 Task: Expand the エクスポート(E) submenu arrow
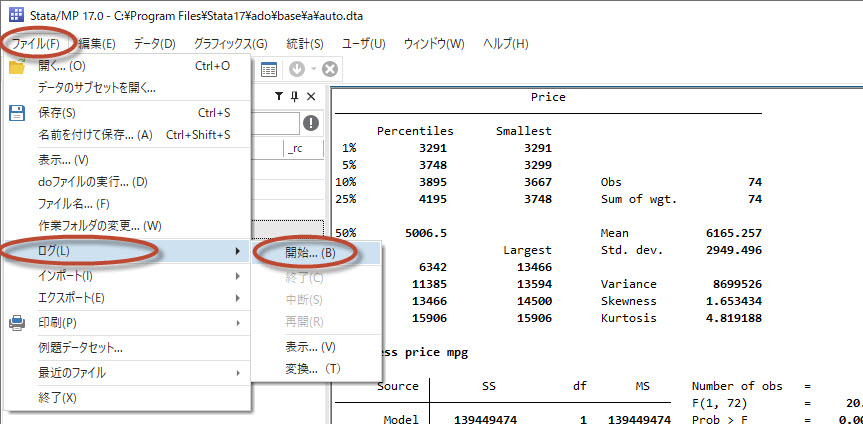[x=238, y=298]
